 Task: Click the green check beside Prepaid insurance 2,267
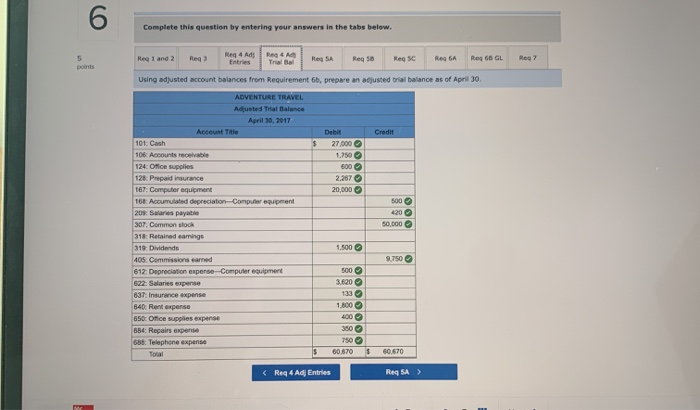(x=358, y=178)
